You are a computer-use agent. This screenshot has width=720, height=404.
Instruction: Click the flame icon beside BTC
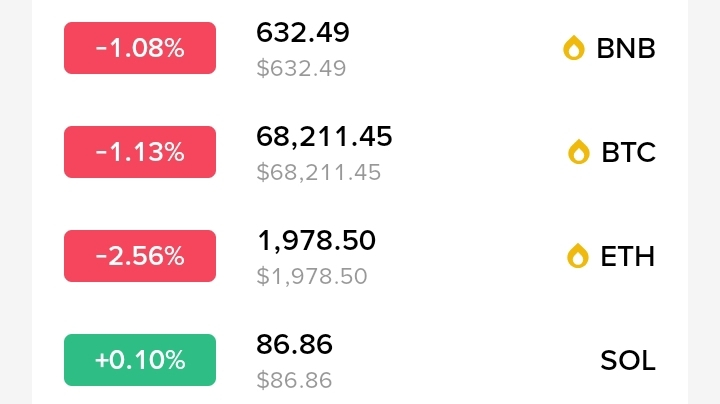pos(578,152)
